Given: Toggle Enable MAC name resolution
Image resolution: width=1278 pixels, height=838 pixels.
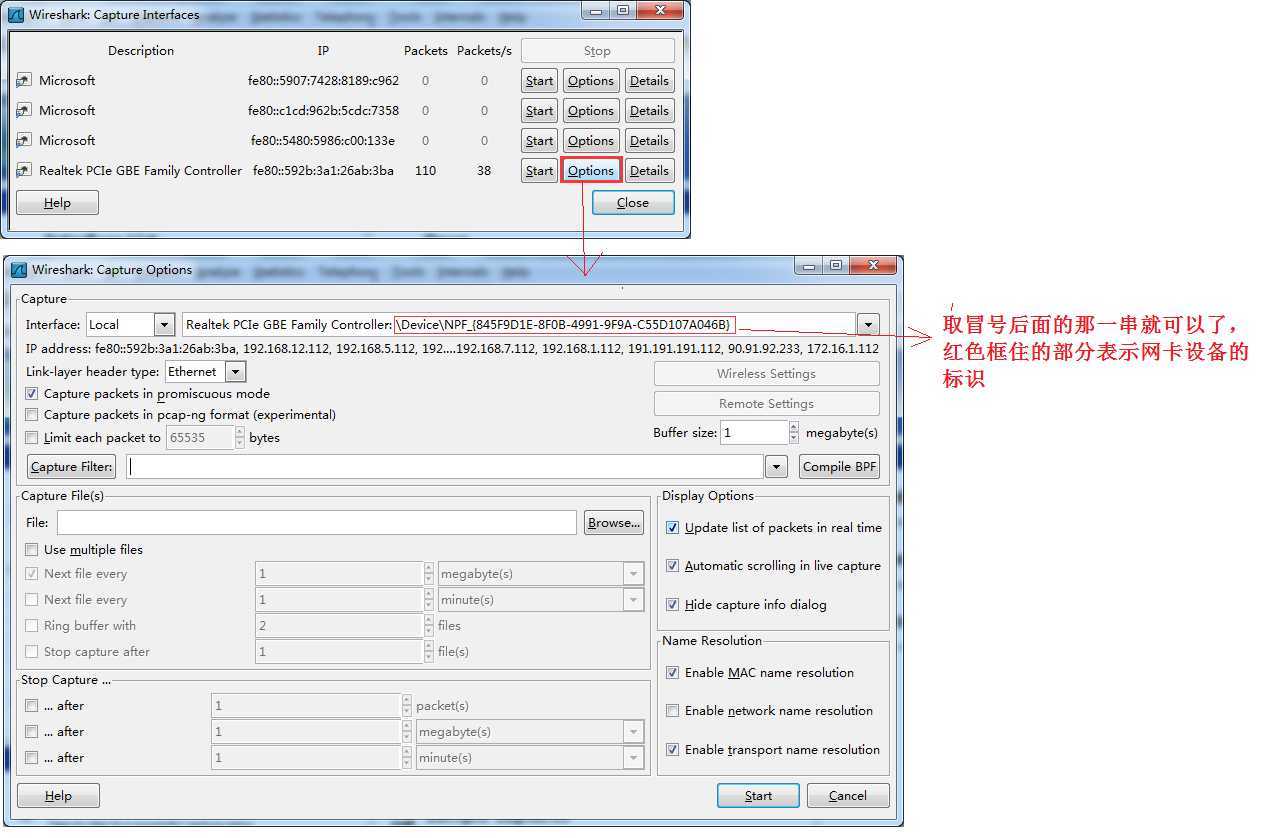Looking at the screenshot, I should 672,673.
